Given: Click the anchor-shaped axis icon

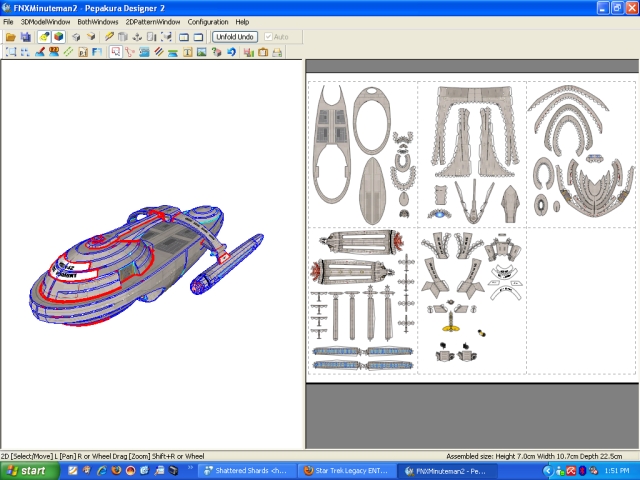Looking at the screenshot, I should pos(137,37).
